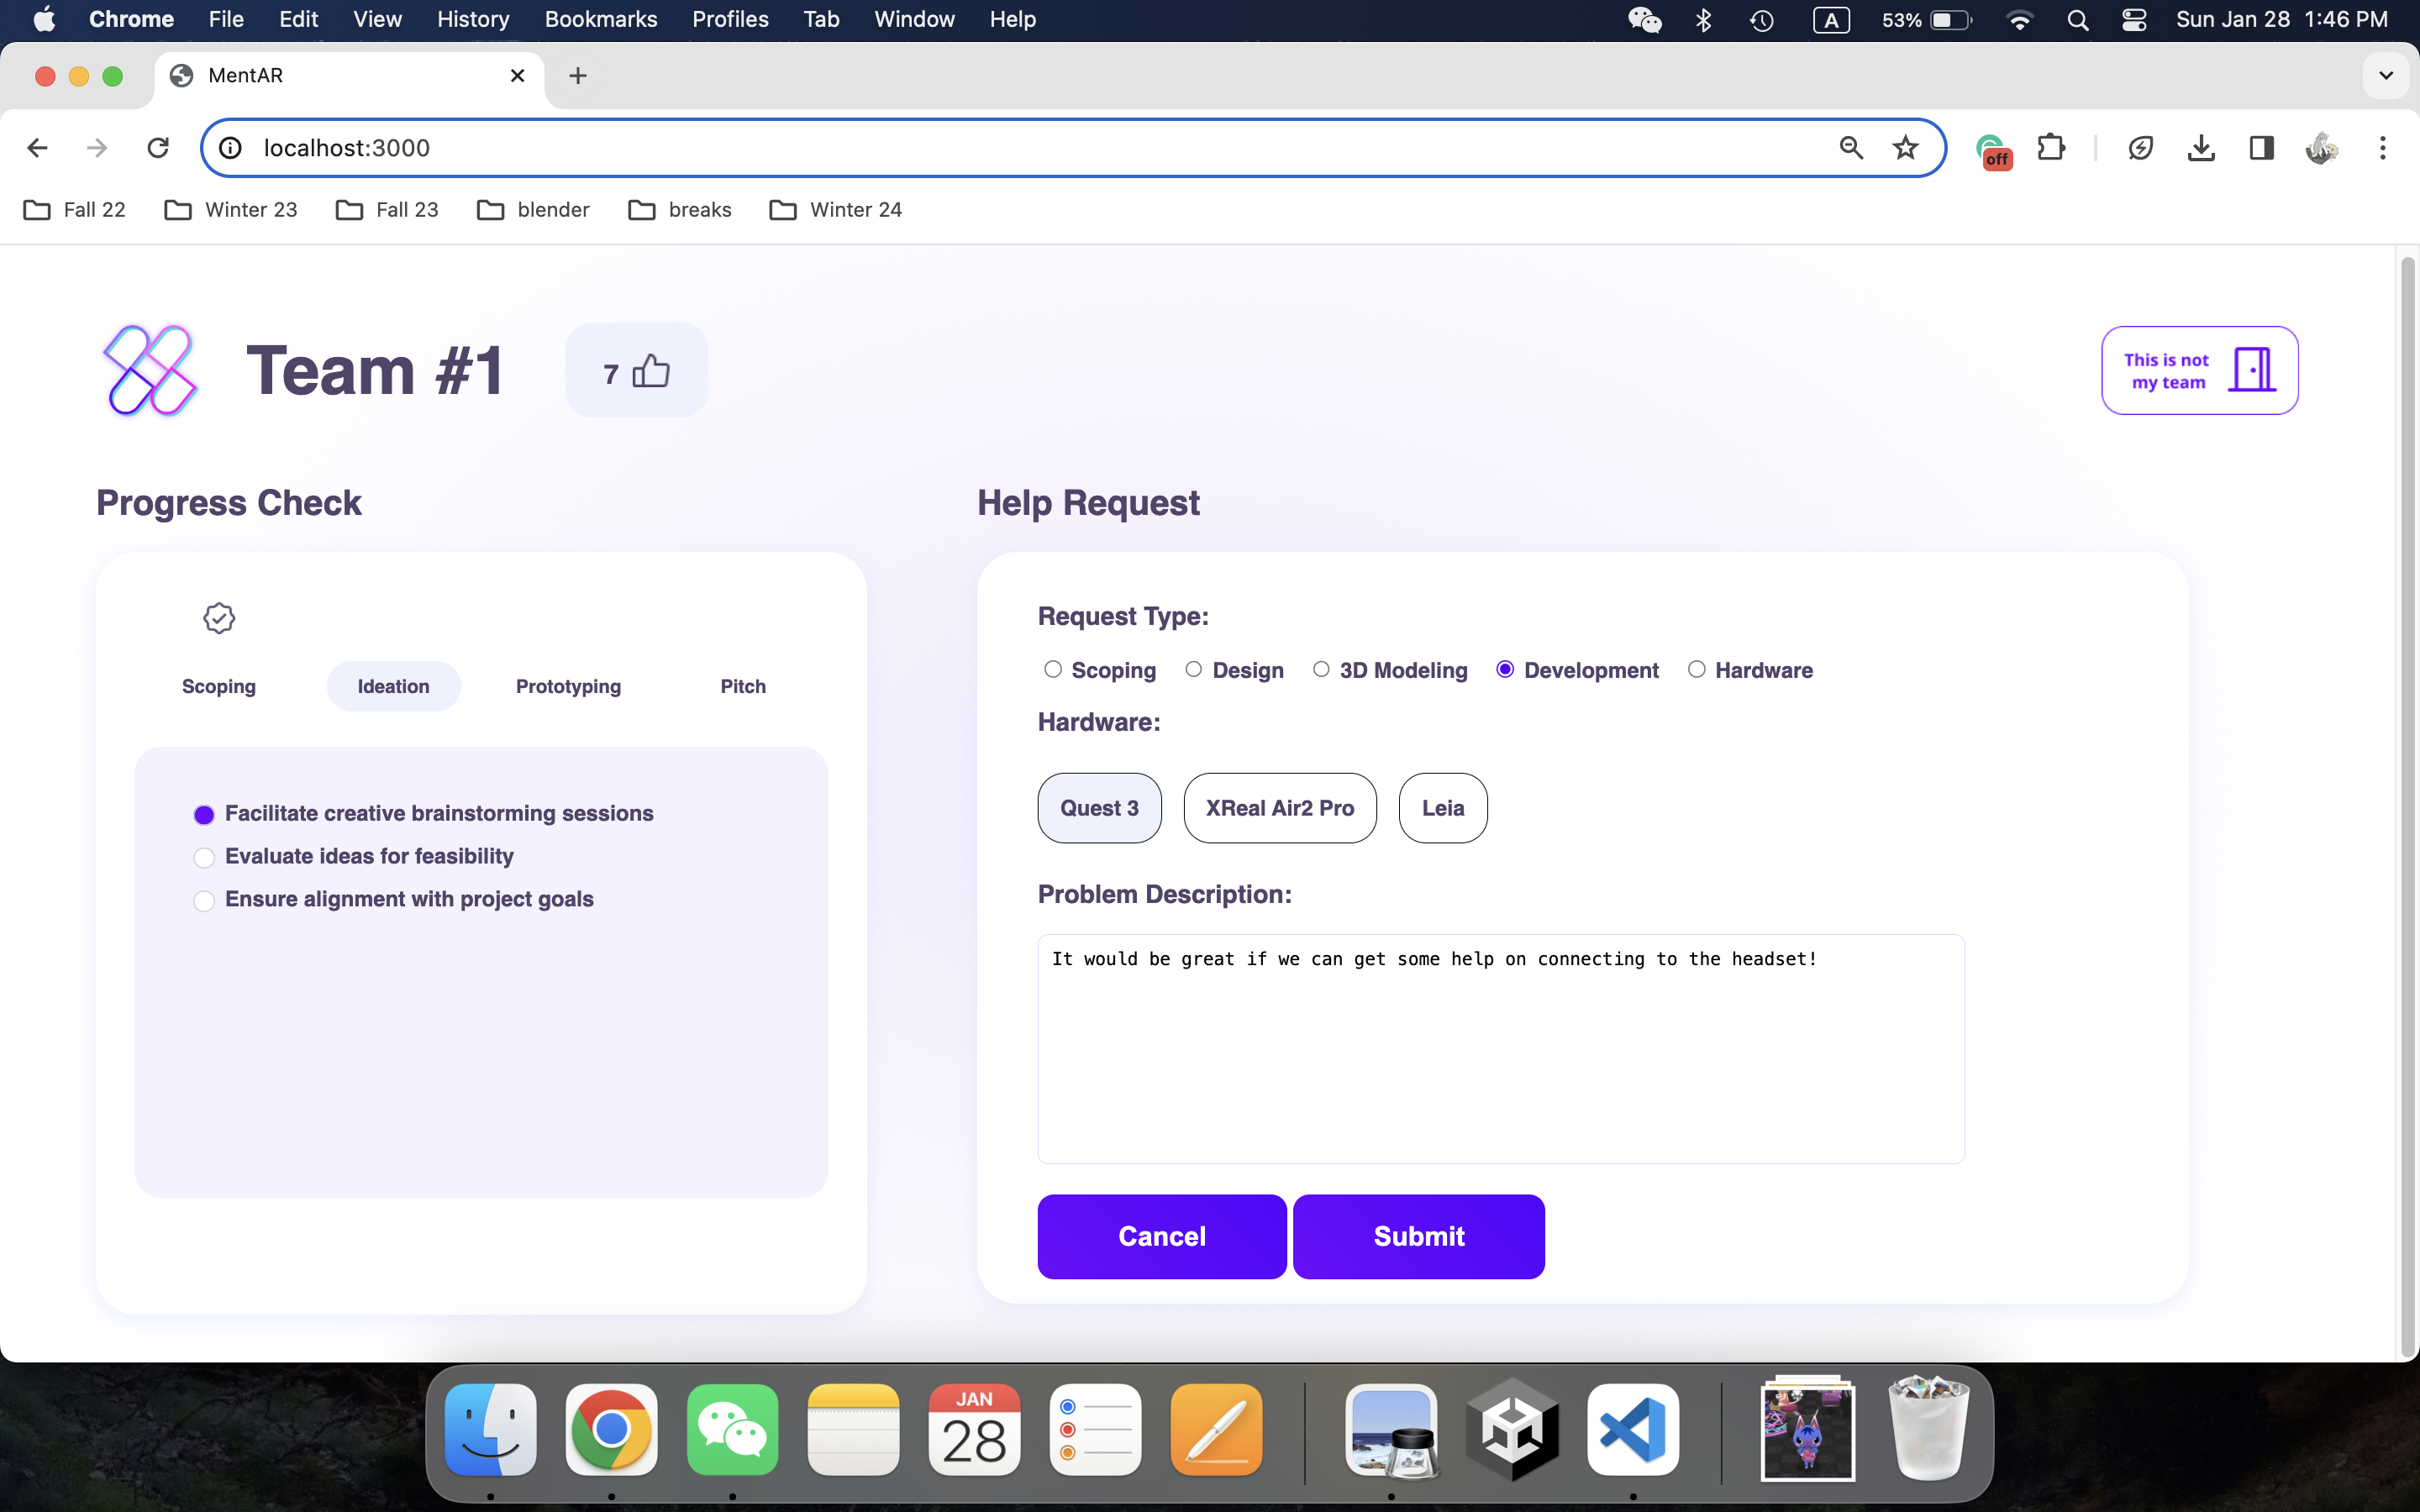Viewport: 2420px width, 1512px height.
Task: Bookmark this page with star icon
Action: [x=1905, y=148]
